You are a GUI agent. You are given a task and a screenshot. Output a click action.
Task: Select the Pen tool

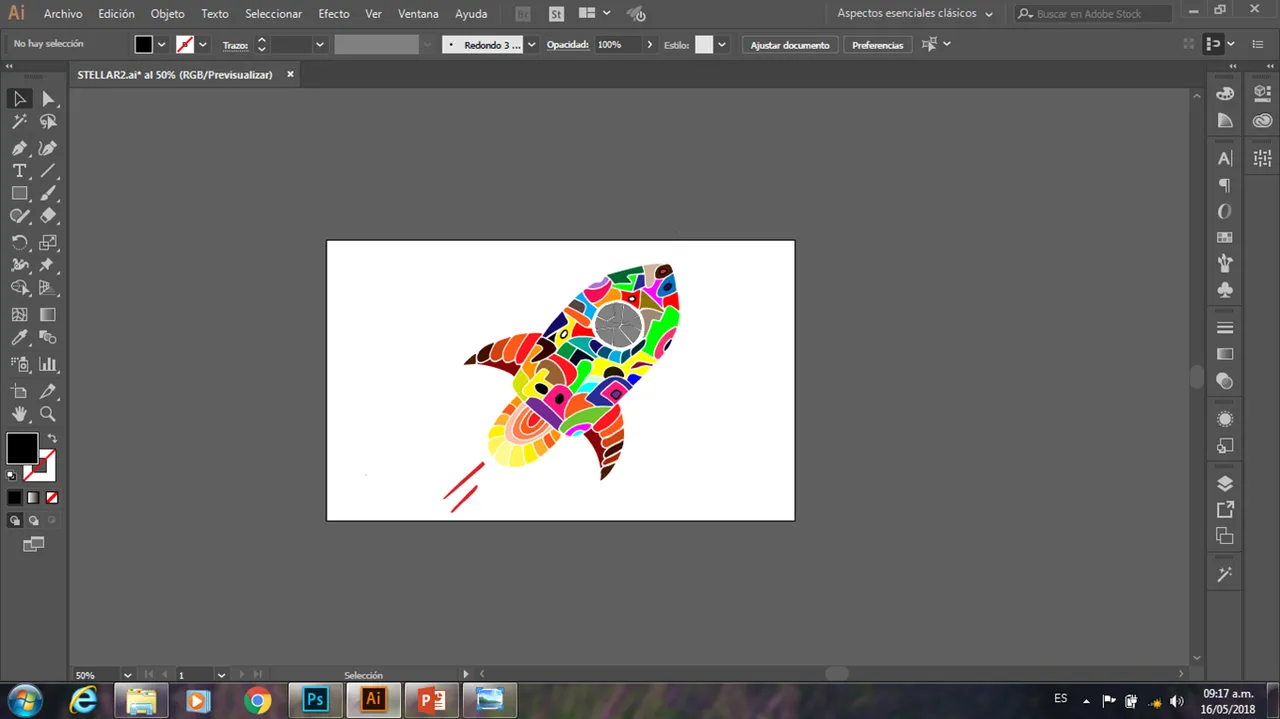point(19,148)
